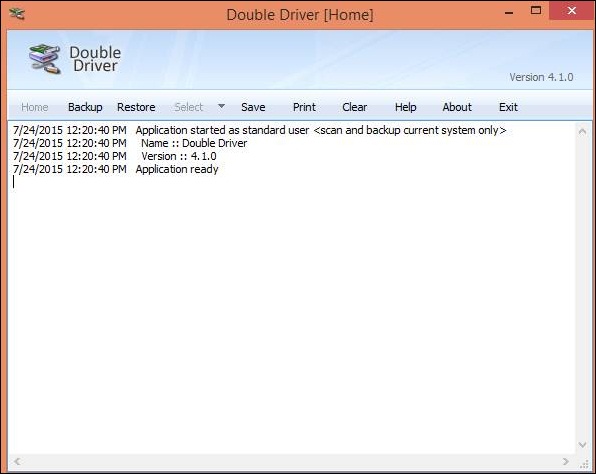The image size is (596, 474).
Task: Switch to the Restore section
Action: [136, 107]
